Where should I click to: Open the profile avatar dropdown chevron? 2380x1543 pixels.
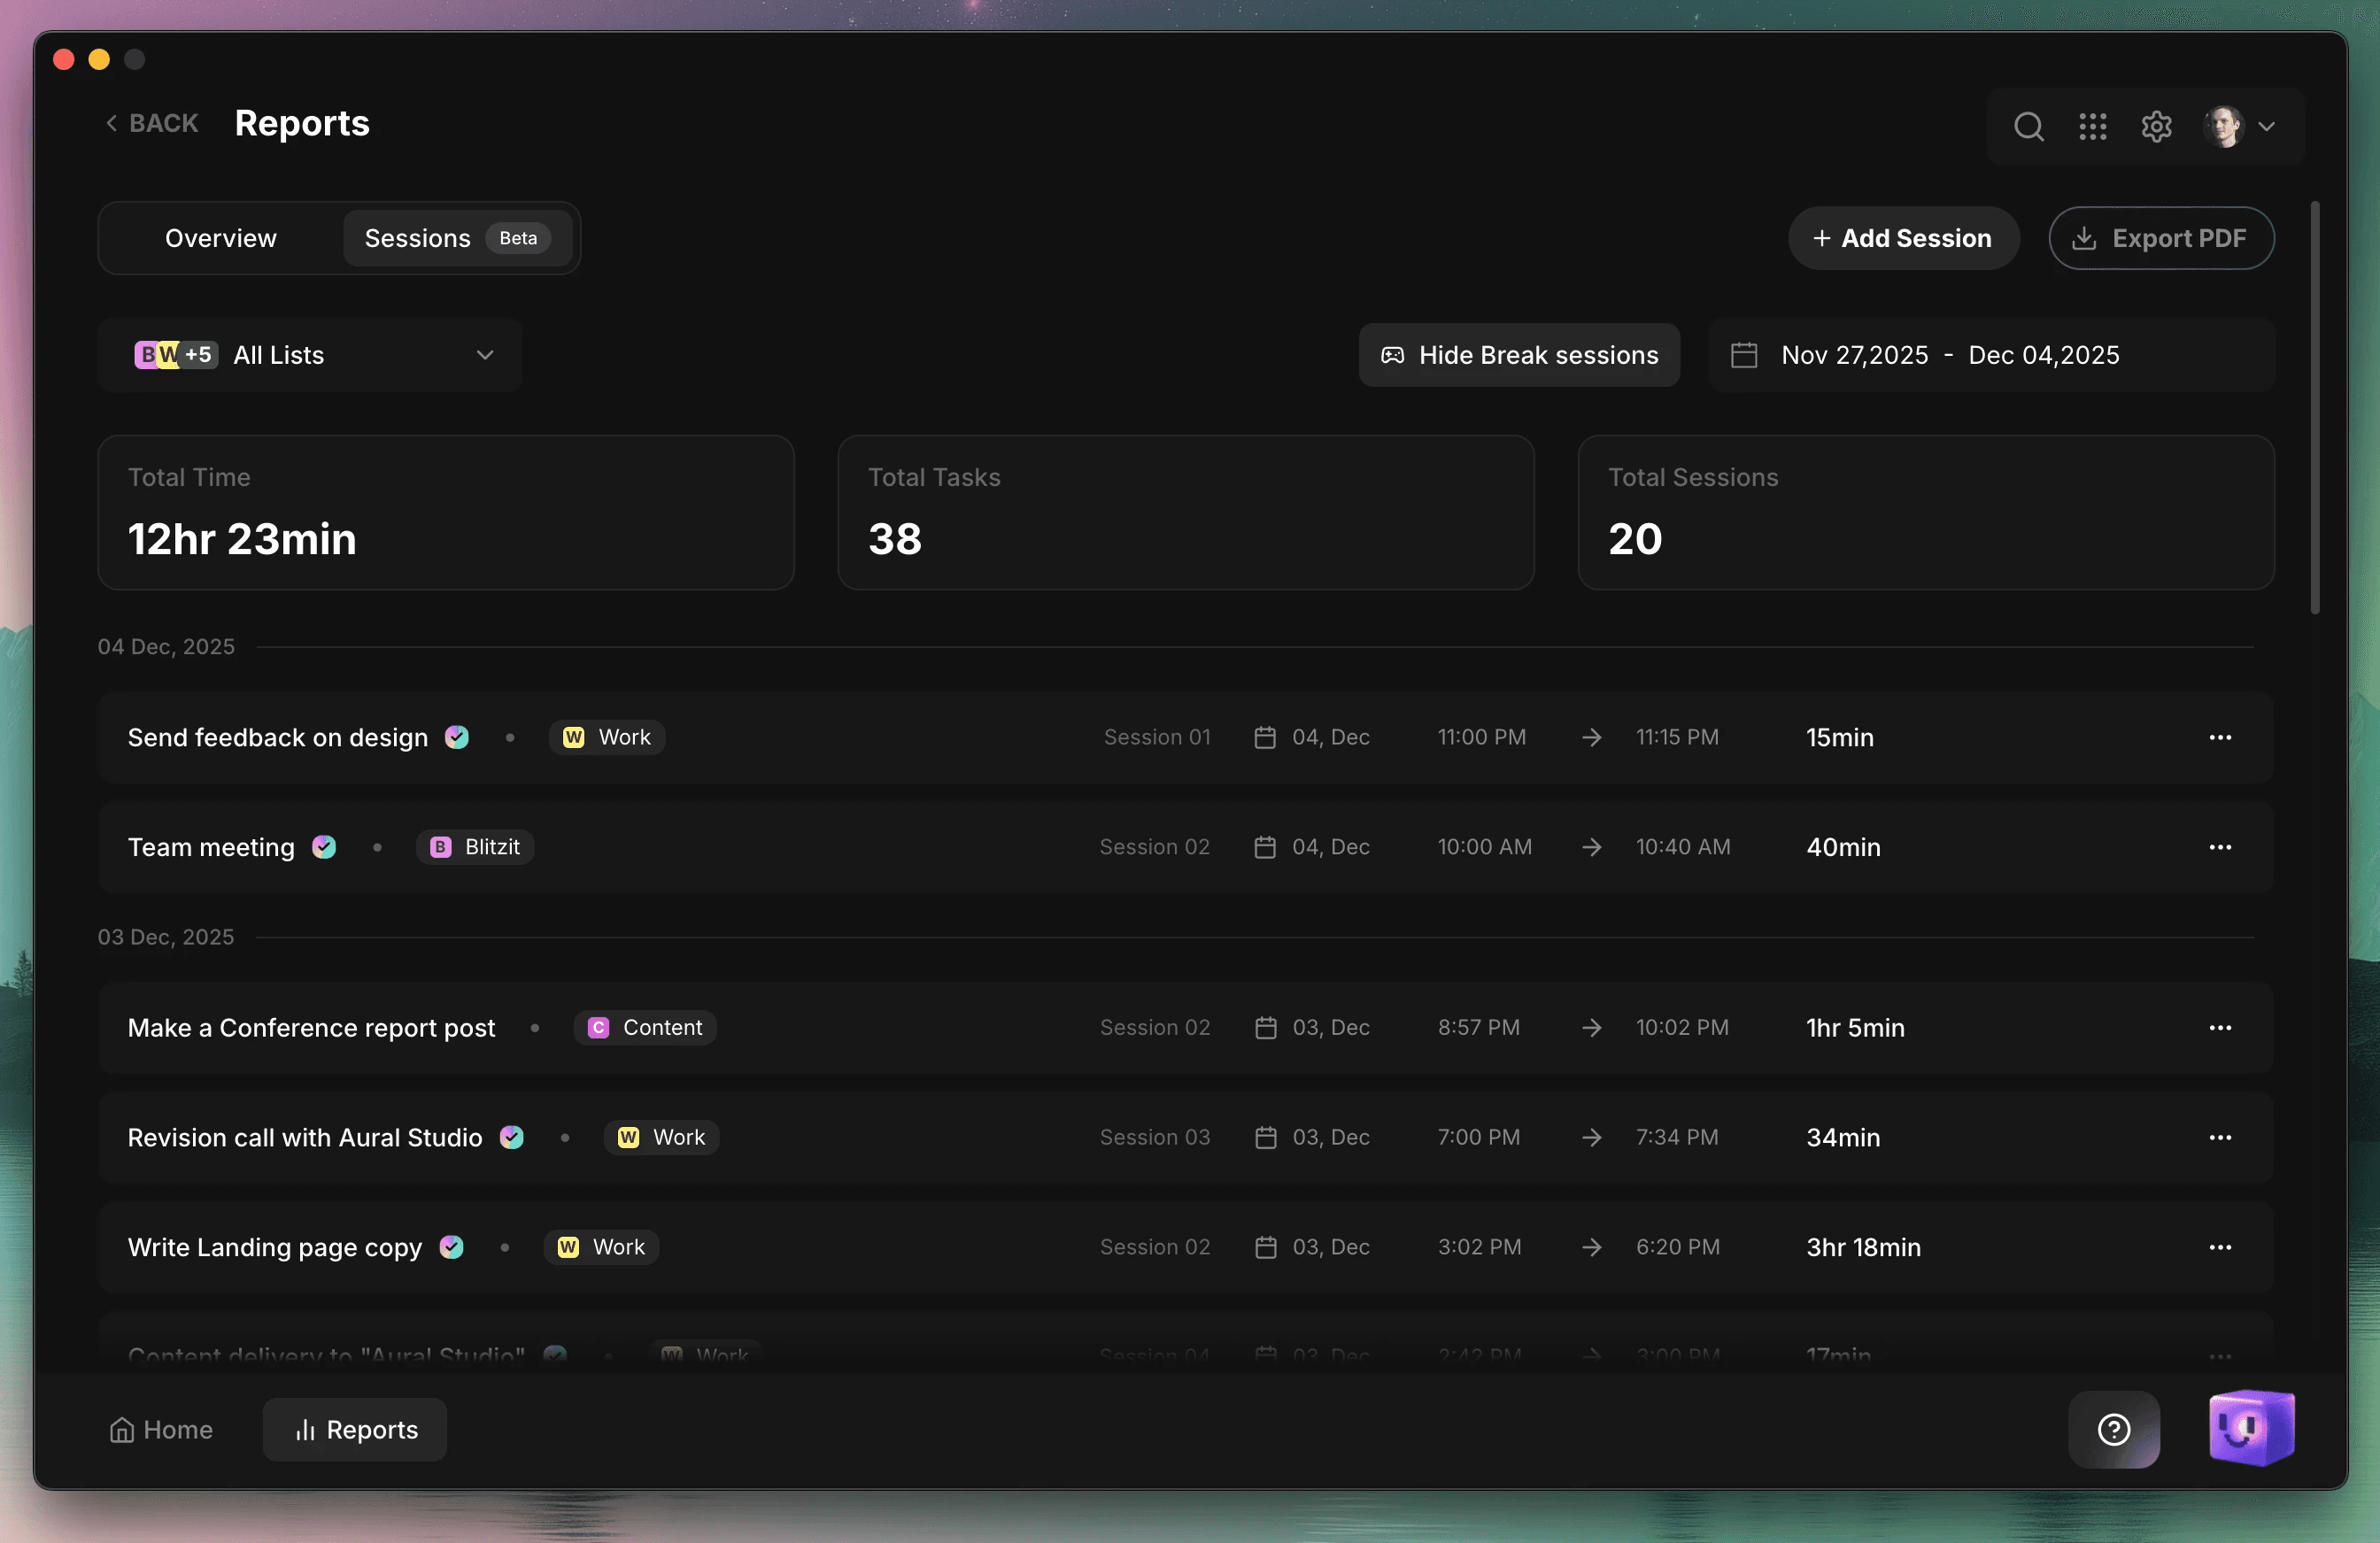tap(2267, 126)
